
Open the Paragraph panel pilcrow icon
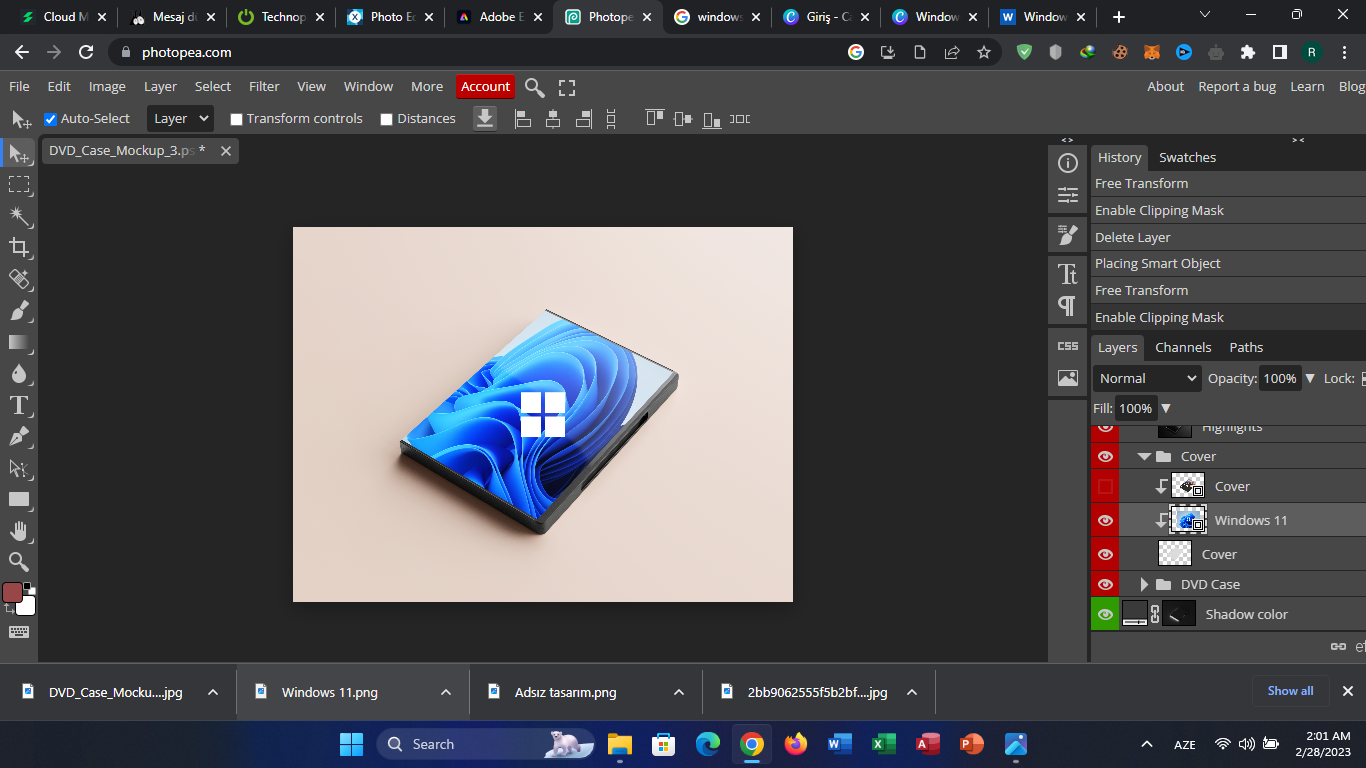click(1068, 305)
